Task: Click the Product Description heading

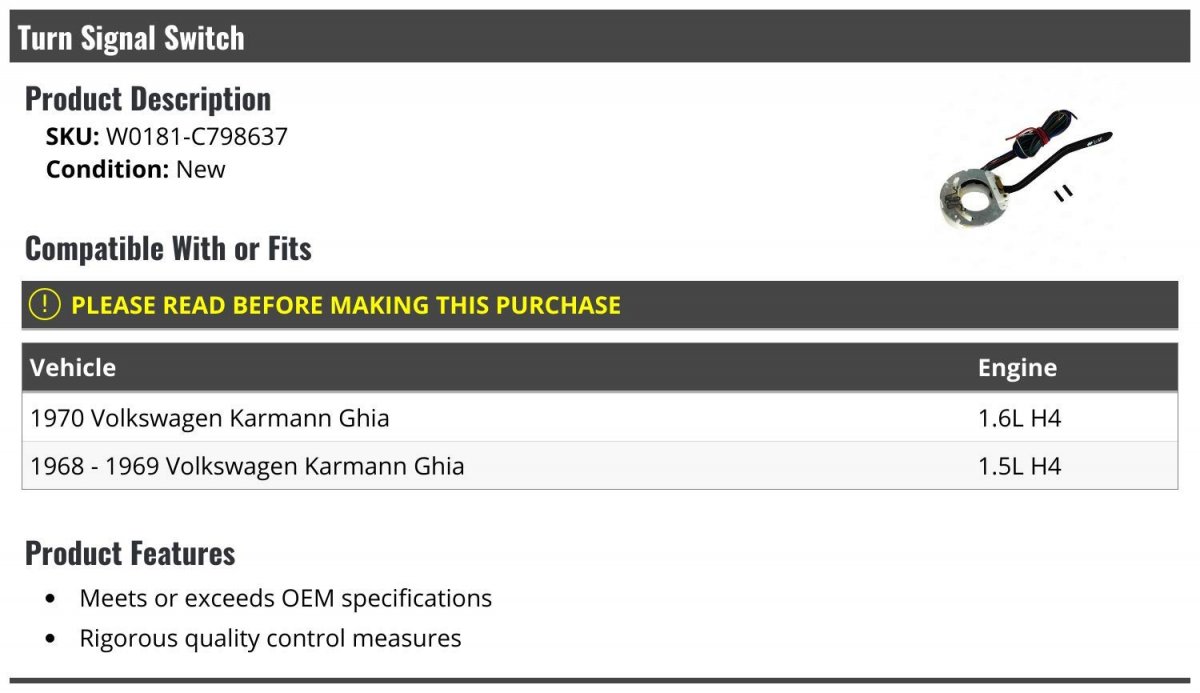Action: tap(148, 98)
